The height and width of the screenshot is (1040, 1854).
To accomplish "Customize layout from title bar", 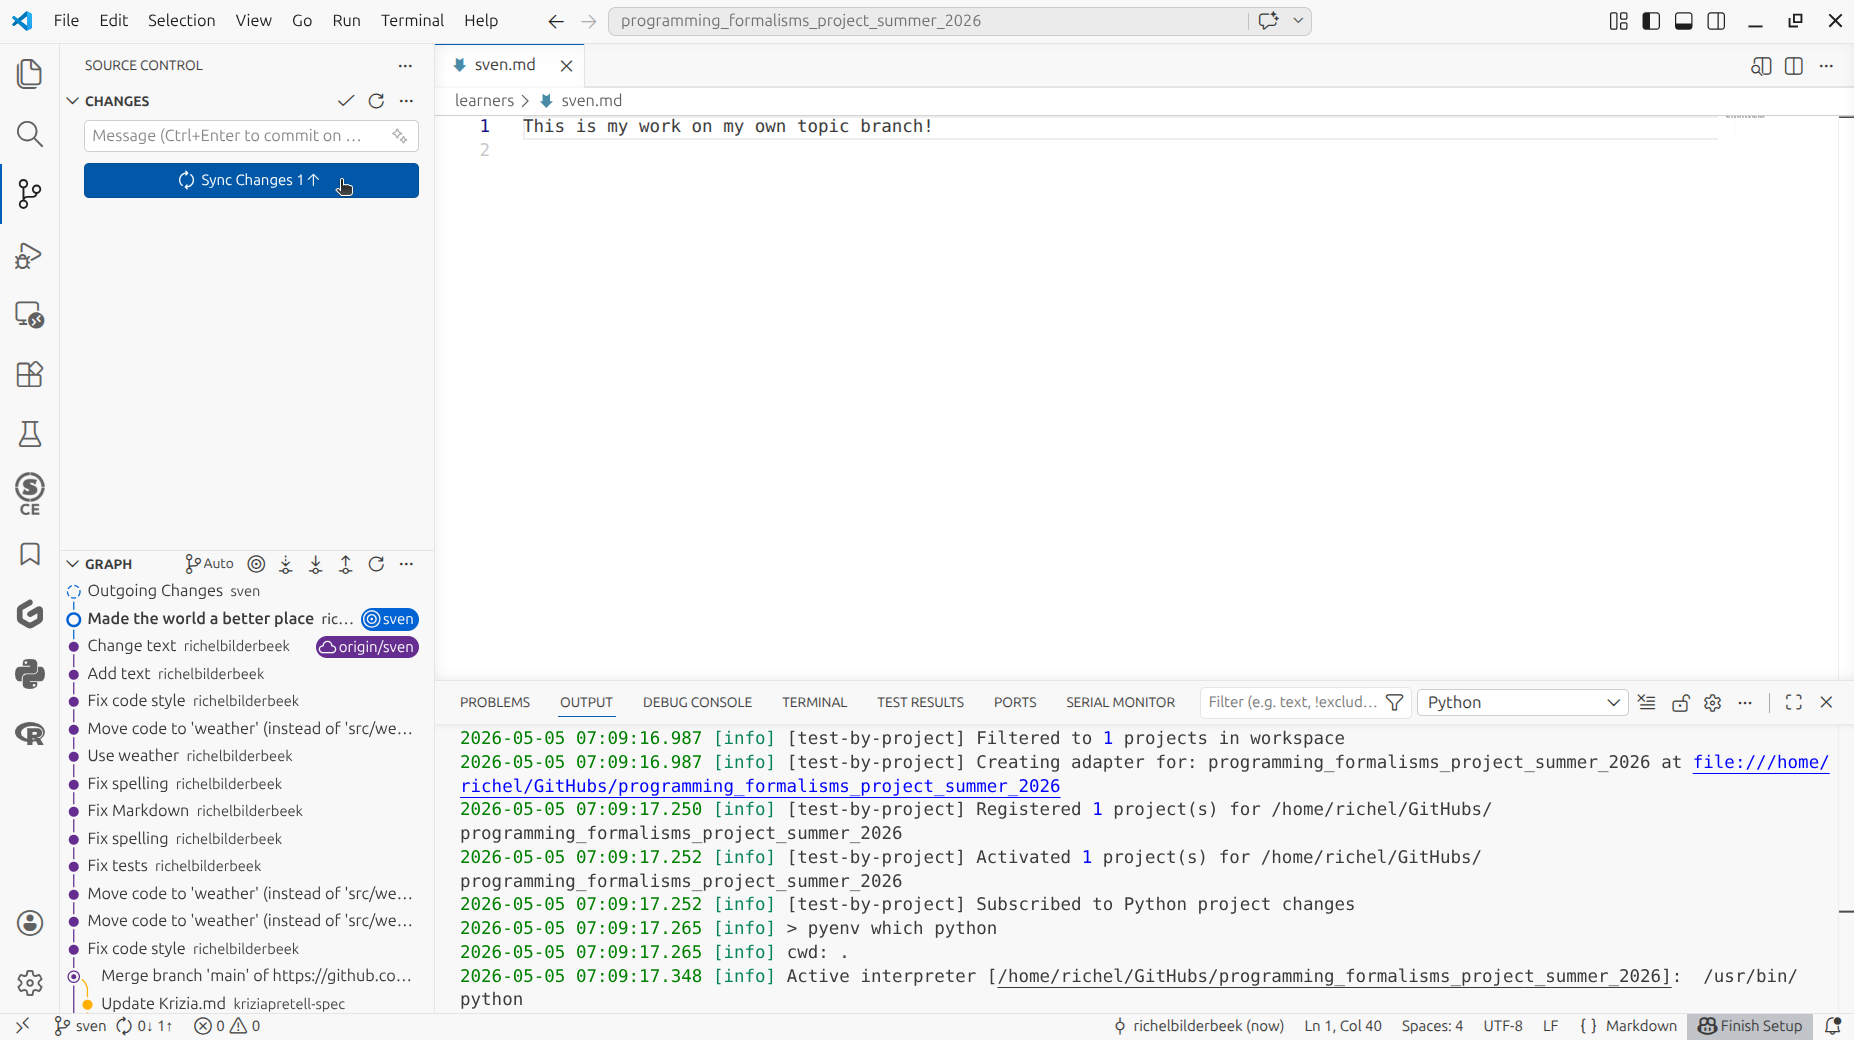I will 1619,21.
